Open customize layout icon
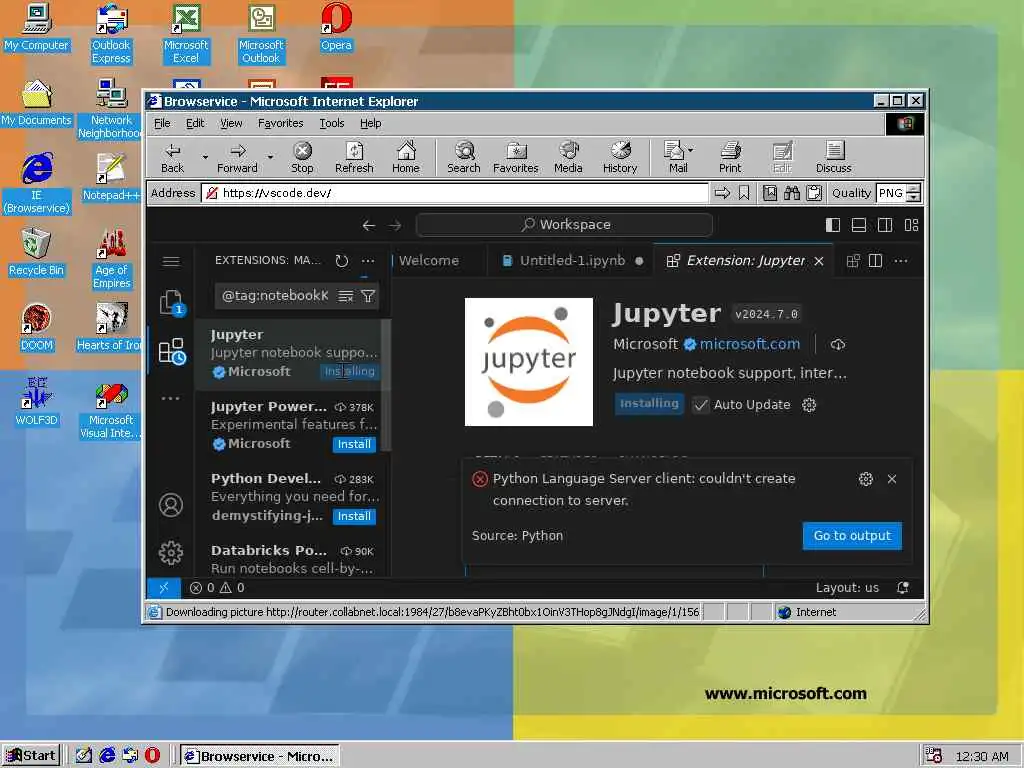 tap(911, 225)
